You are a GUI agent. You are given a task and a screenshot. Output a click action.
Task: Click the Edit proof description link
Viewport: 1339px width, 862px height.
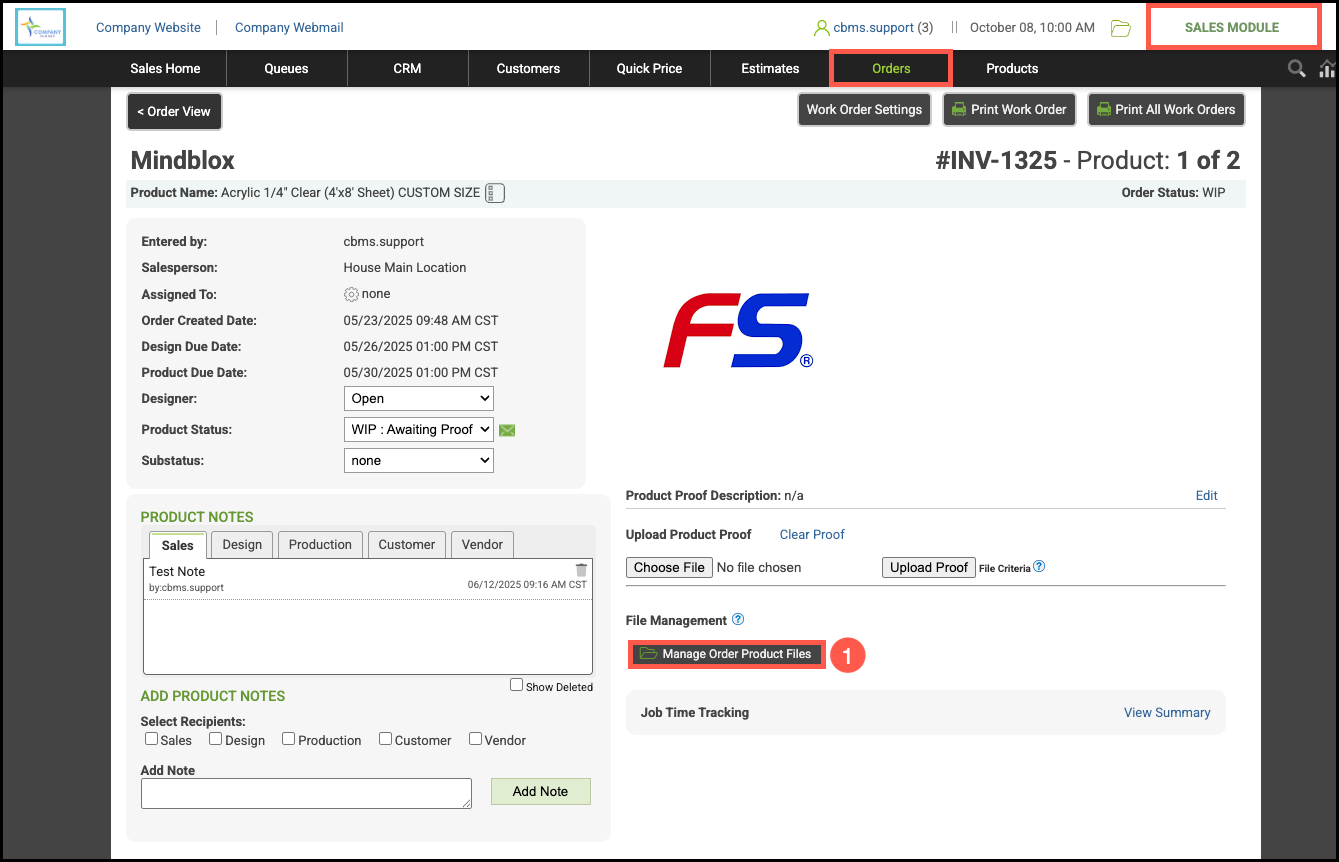(1207, 495)
